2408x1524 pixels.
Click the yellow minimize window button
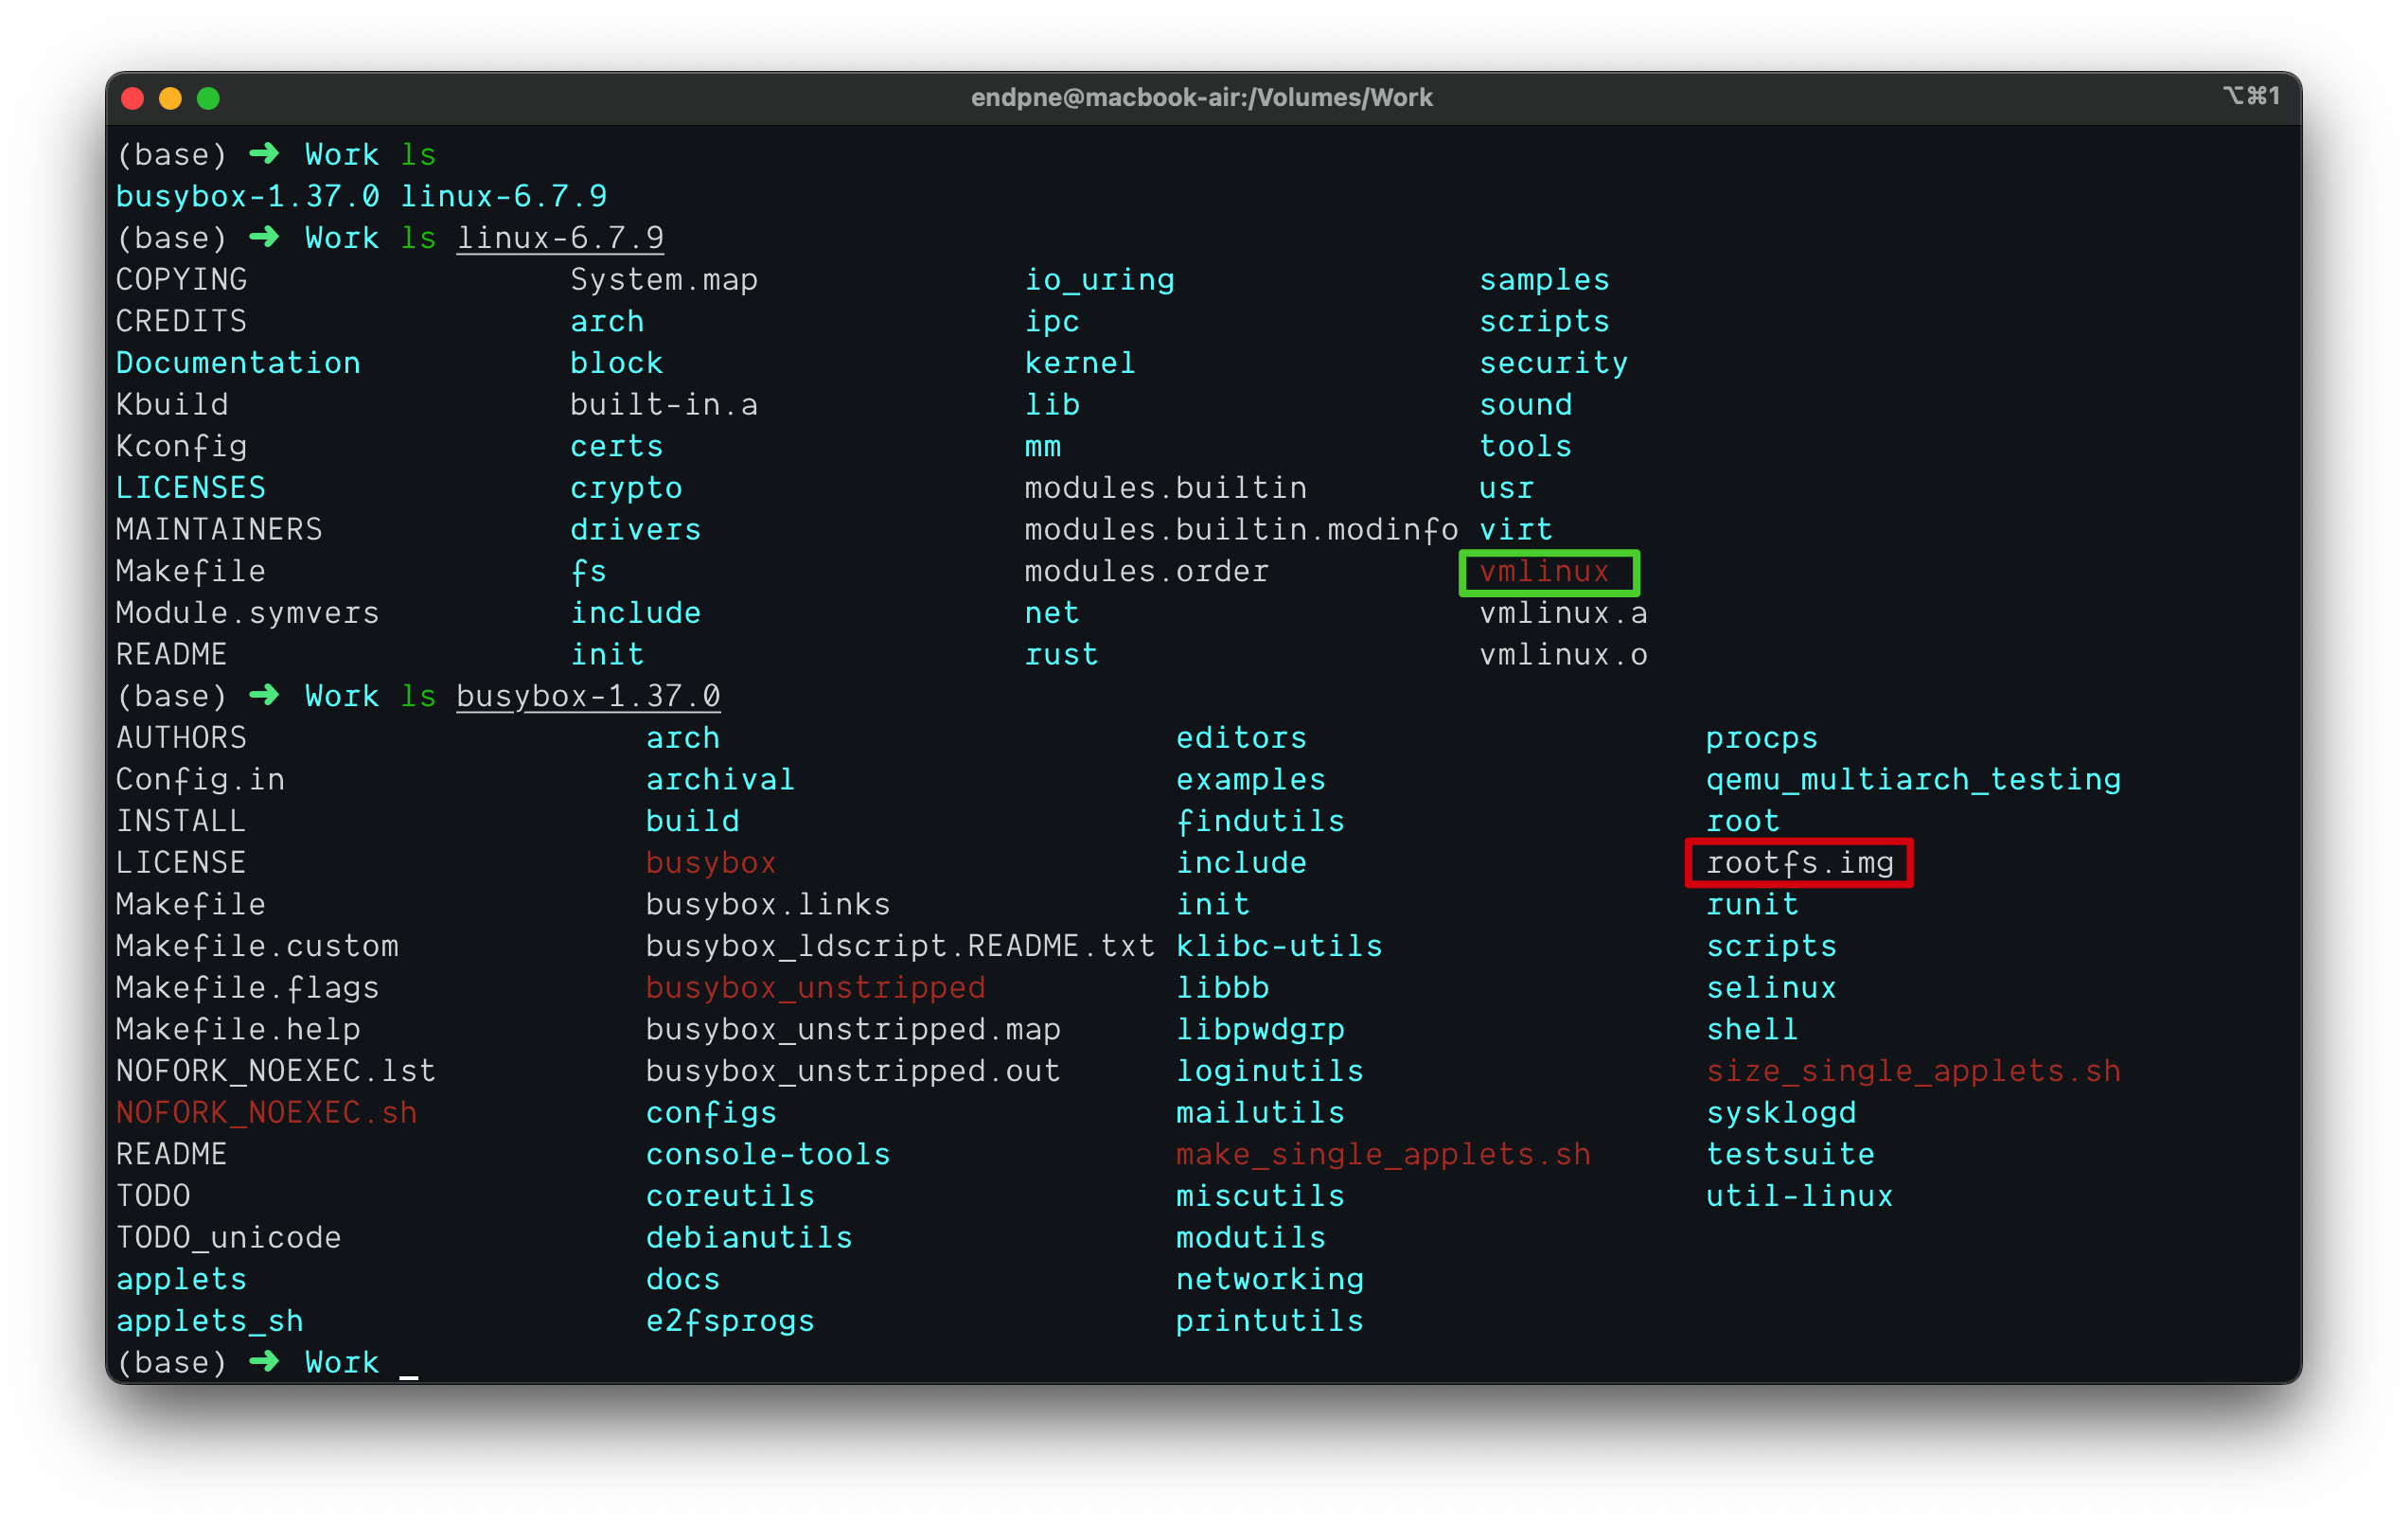[x=171, y=98]
